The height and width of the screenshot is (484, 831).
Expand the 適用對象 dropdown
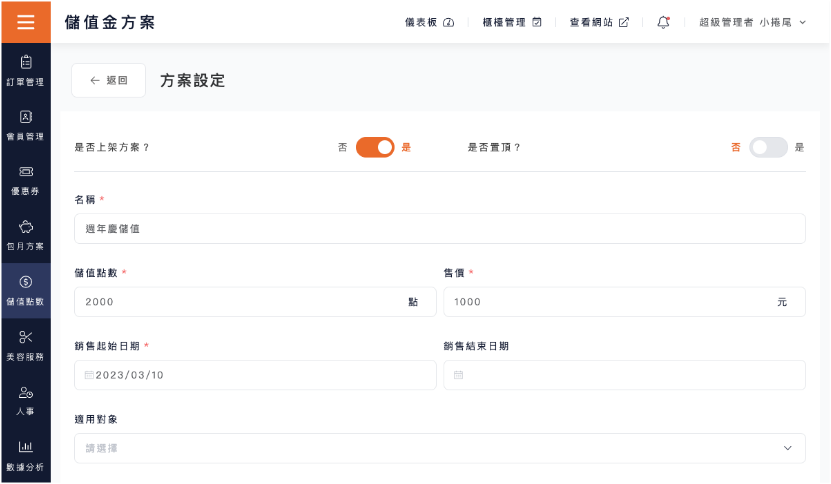[440, 448]
